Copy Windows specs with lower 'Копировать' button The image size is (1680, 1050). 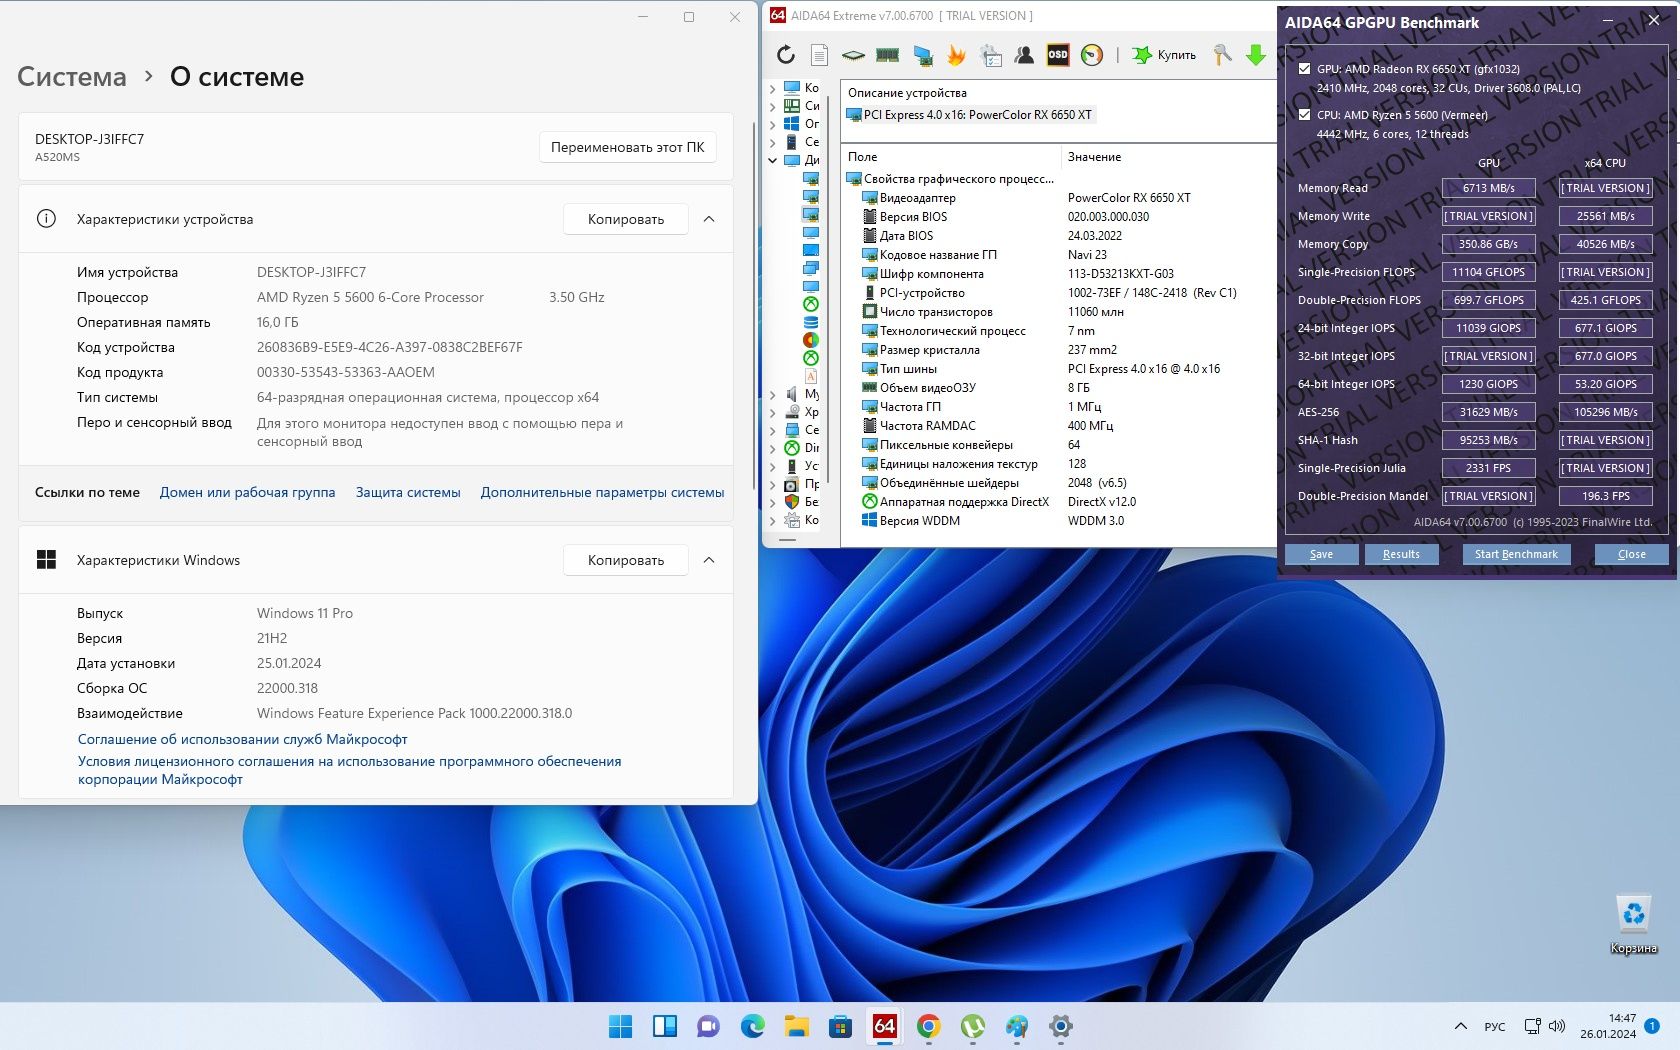pyautogui.click(x=626, y=560)
